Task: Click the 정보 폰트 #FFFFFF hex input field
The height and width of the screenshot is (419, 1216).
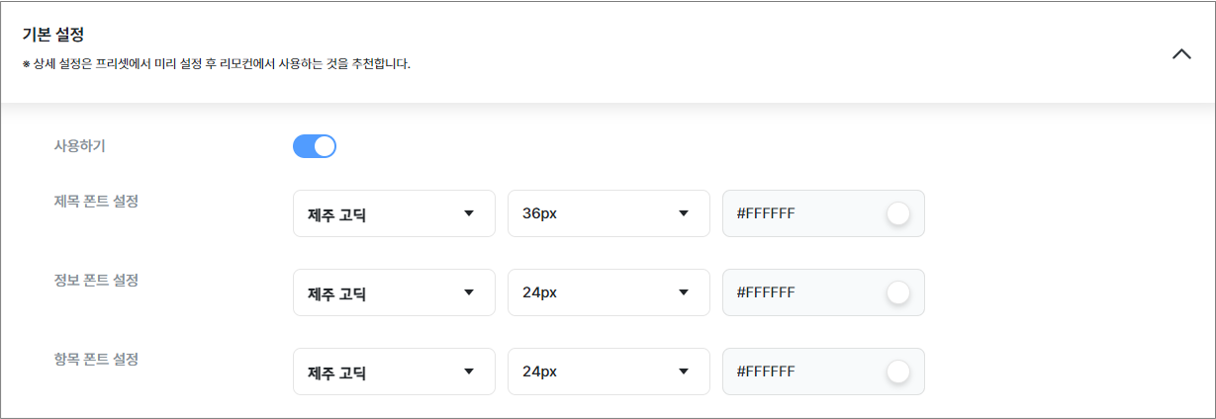Action: 823,293
